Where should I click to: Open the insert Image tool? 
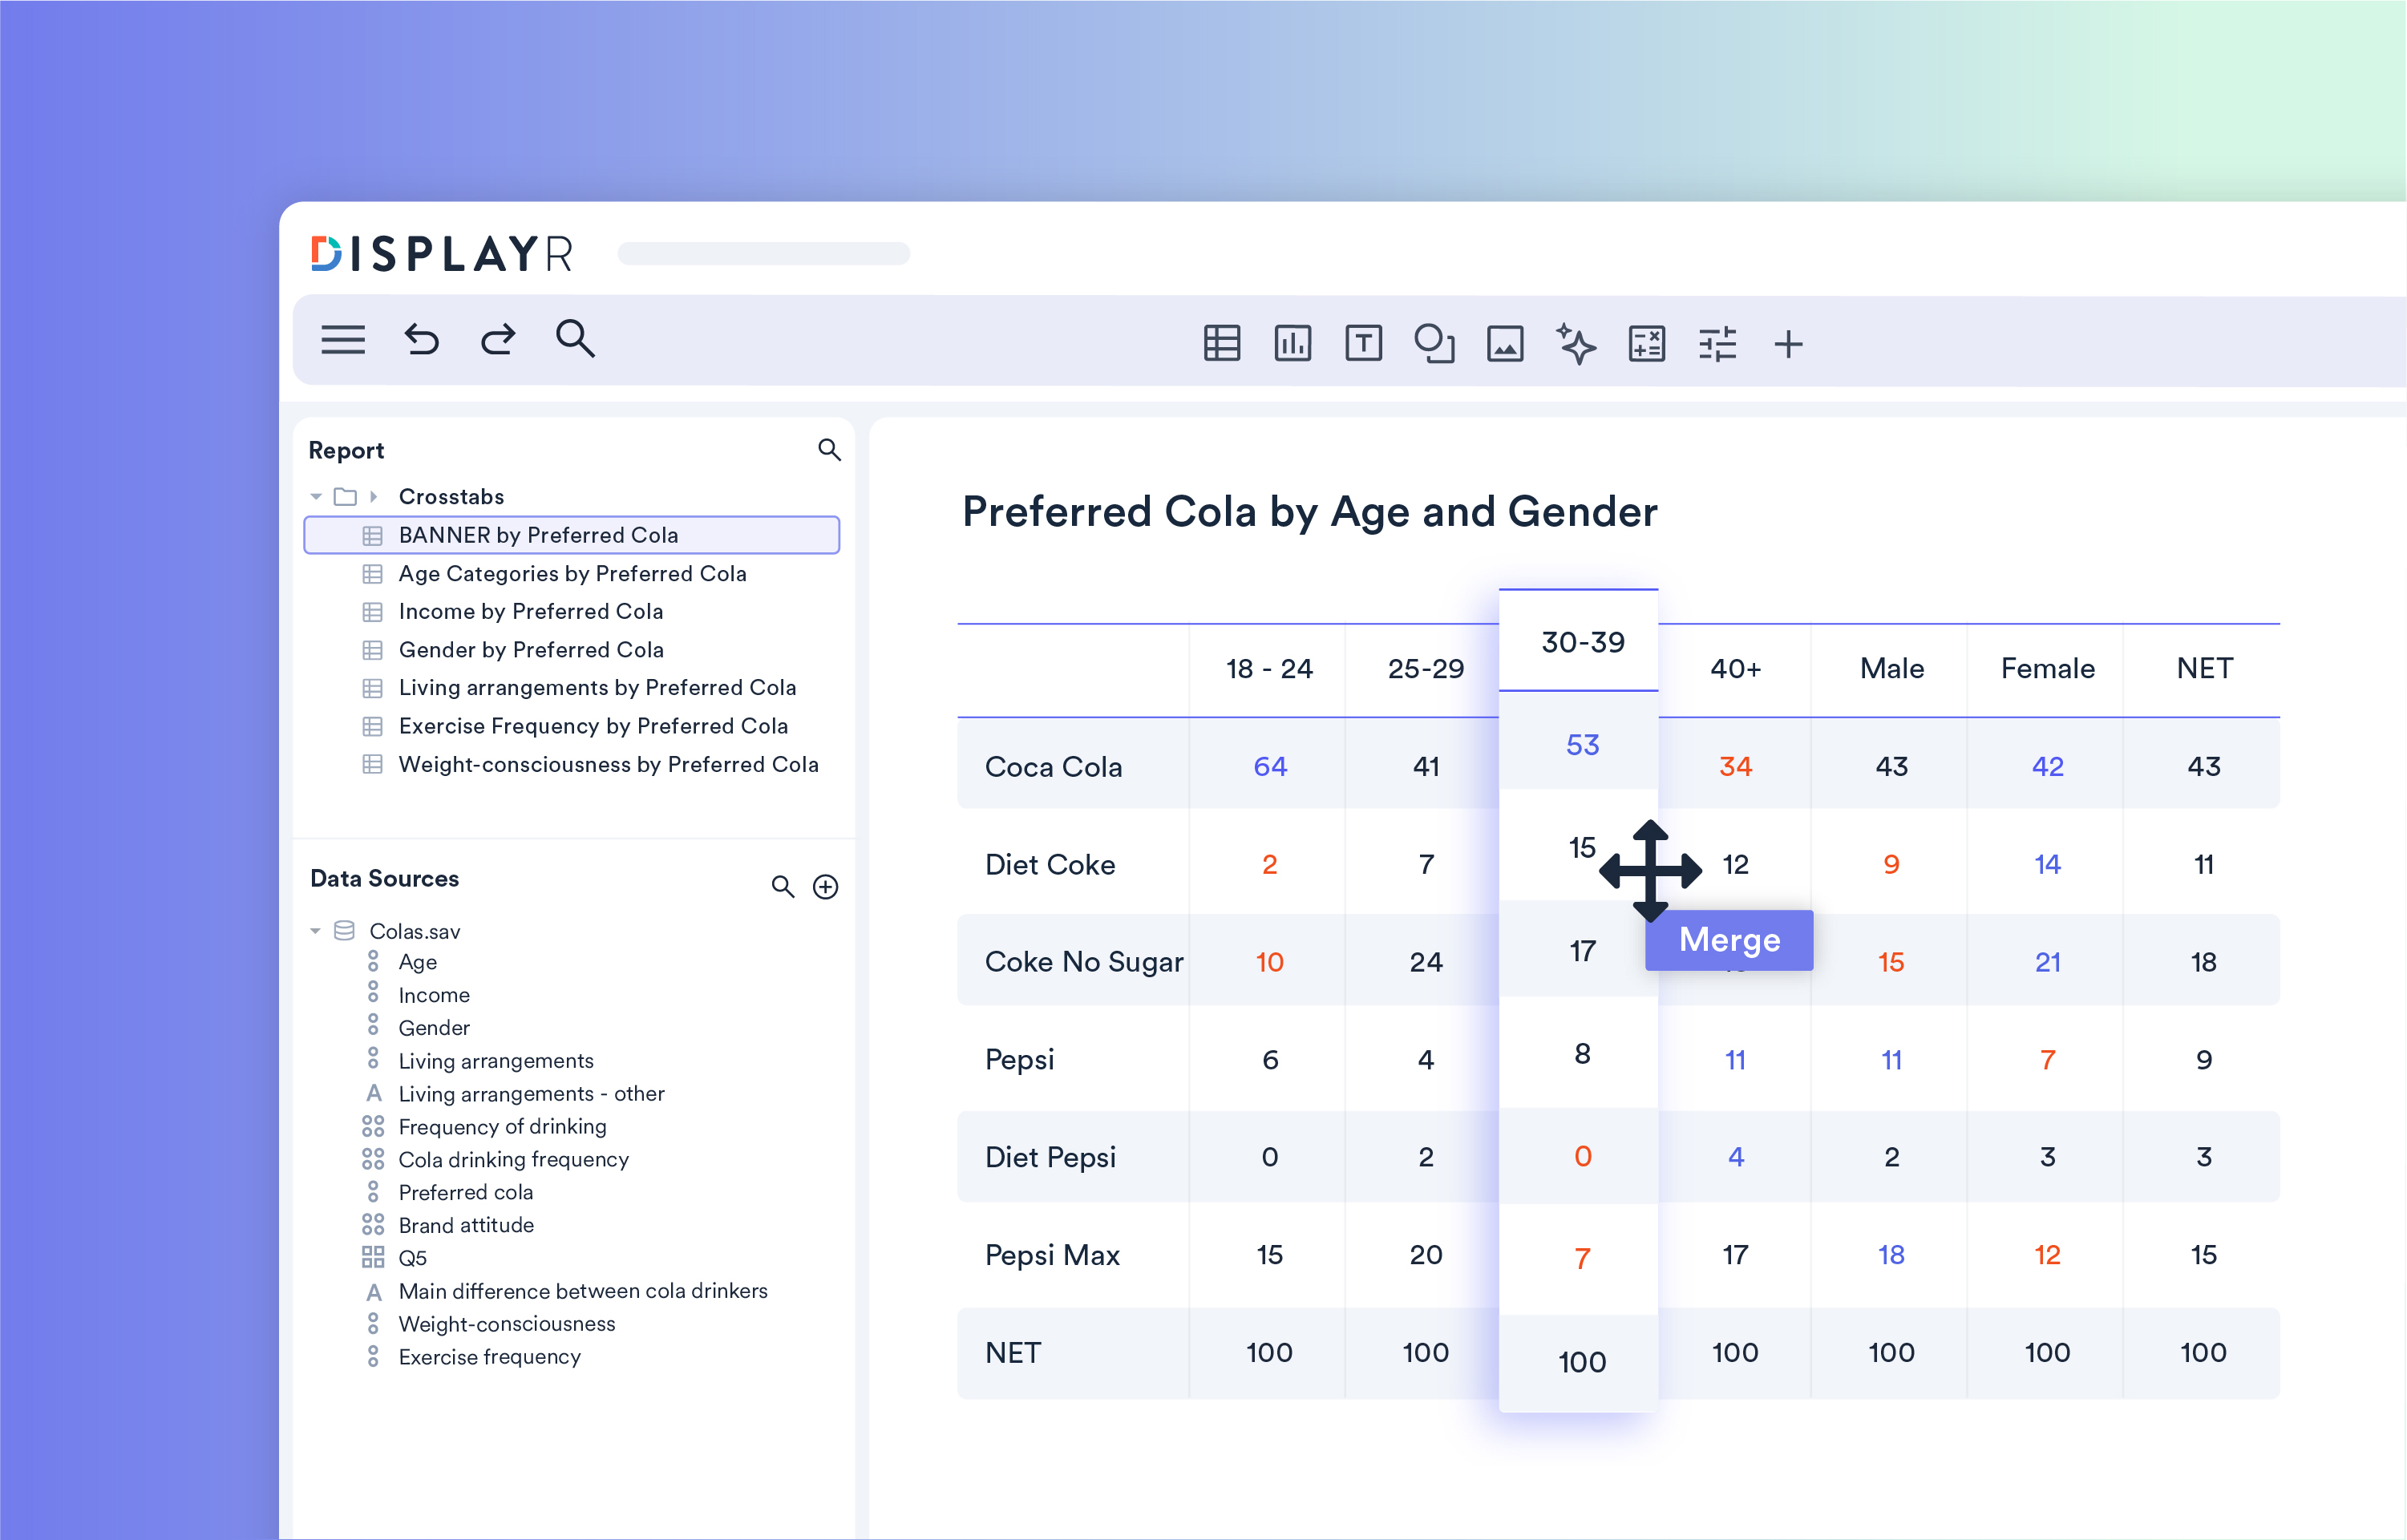pyautogui.click(x=1505, y=344)
